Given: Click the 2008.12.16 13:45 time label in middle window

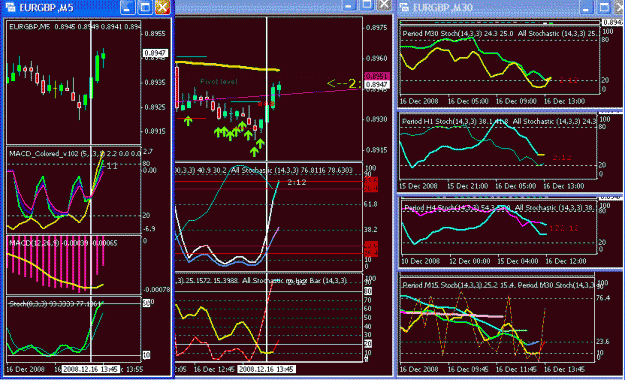Looking at the screenshot, I should [x=266, y=369].
